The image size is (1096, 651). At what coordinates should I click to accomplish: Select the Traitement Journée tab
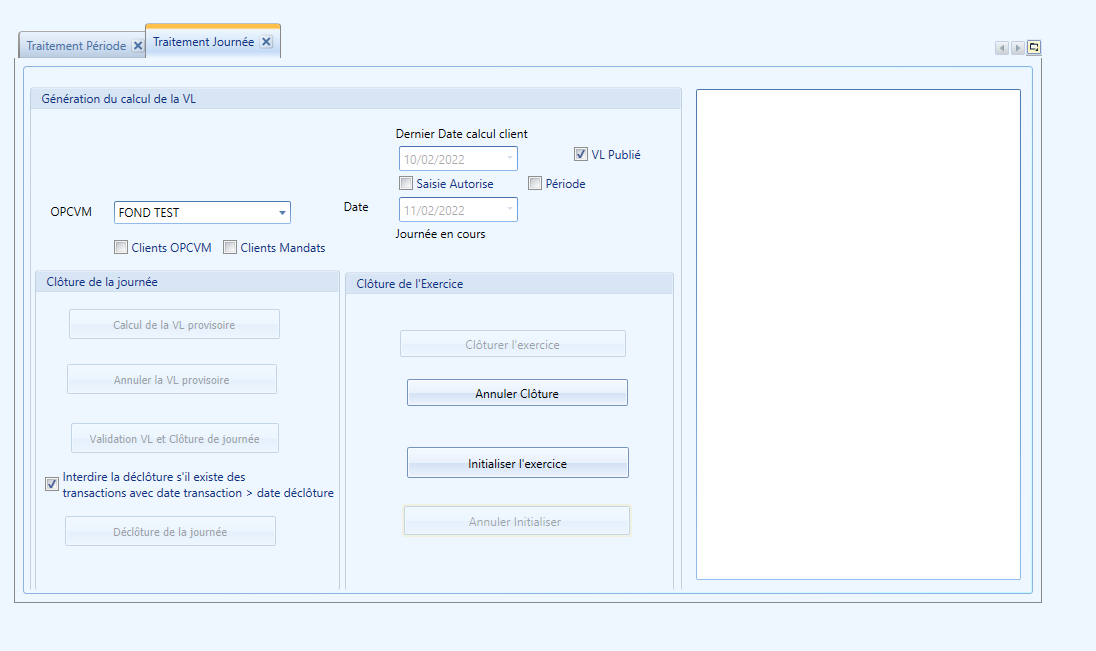click(x=203, y=42)
